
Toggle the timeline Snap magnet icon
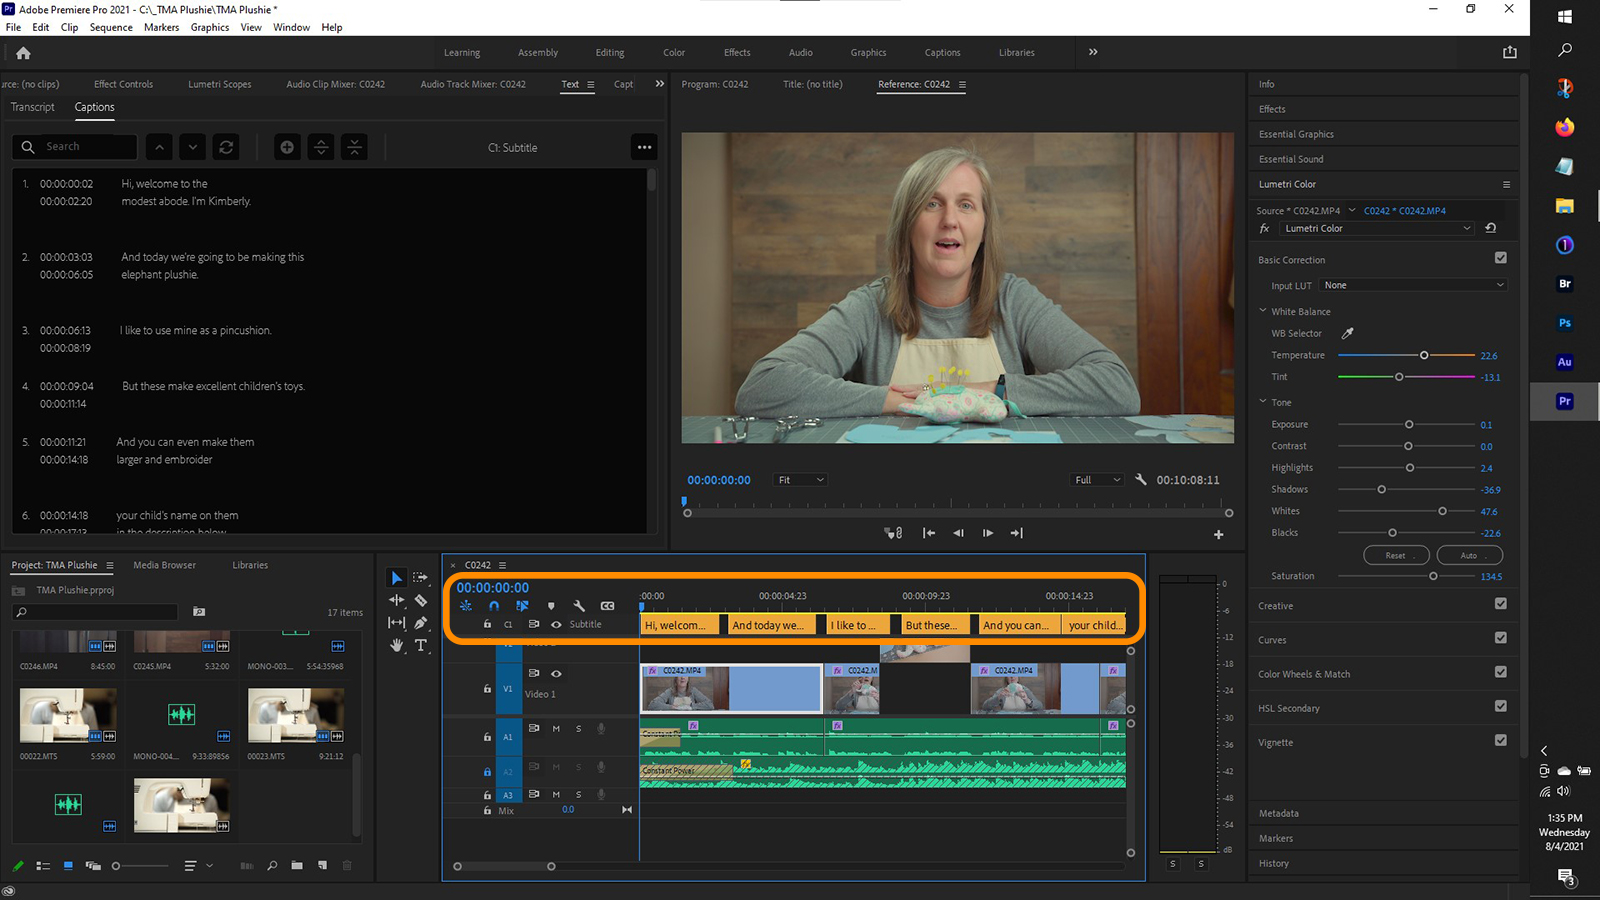pyautogui.click(x=494, y=606)
